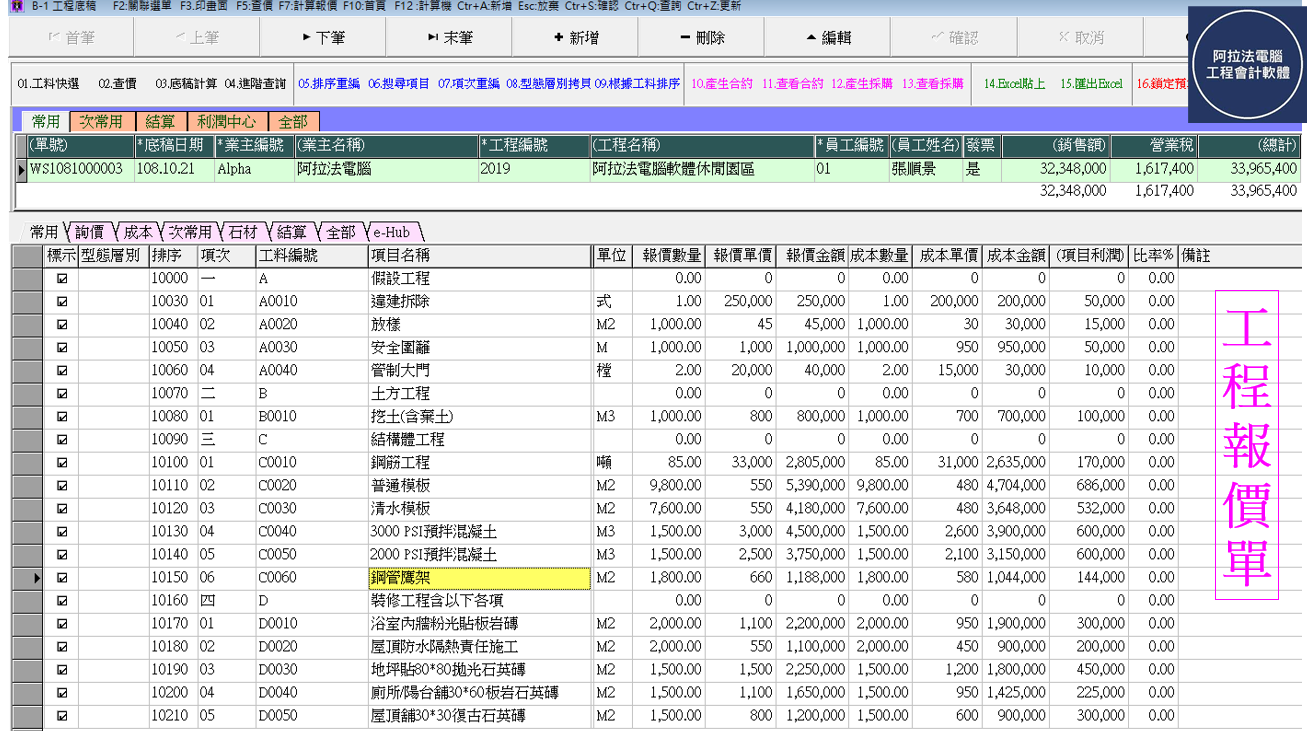This screenshot has height=731, width=1309.
Task: Select upper 全部 tab
Action: [292, 121]
